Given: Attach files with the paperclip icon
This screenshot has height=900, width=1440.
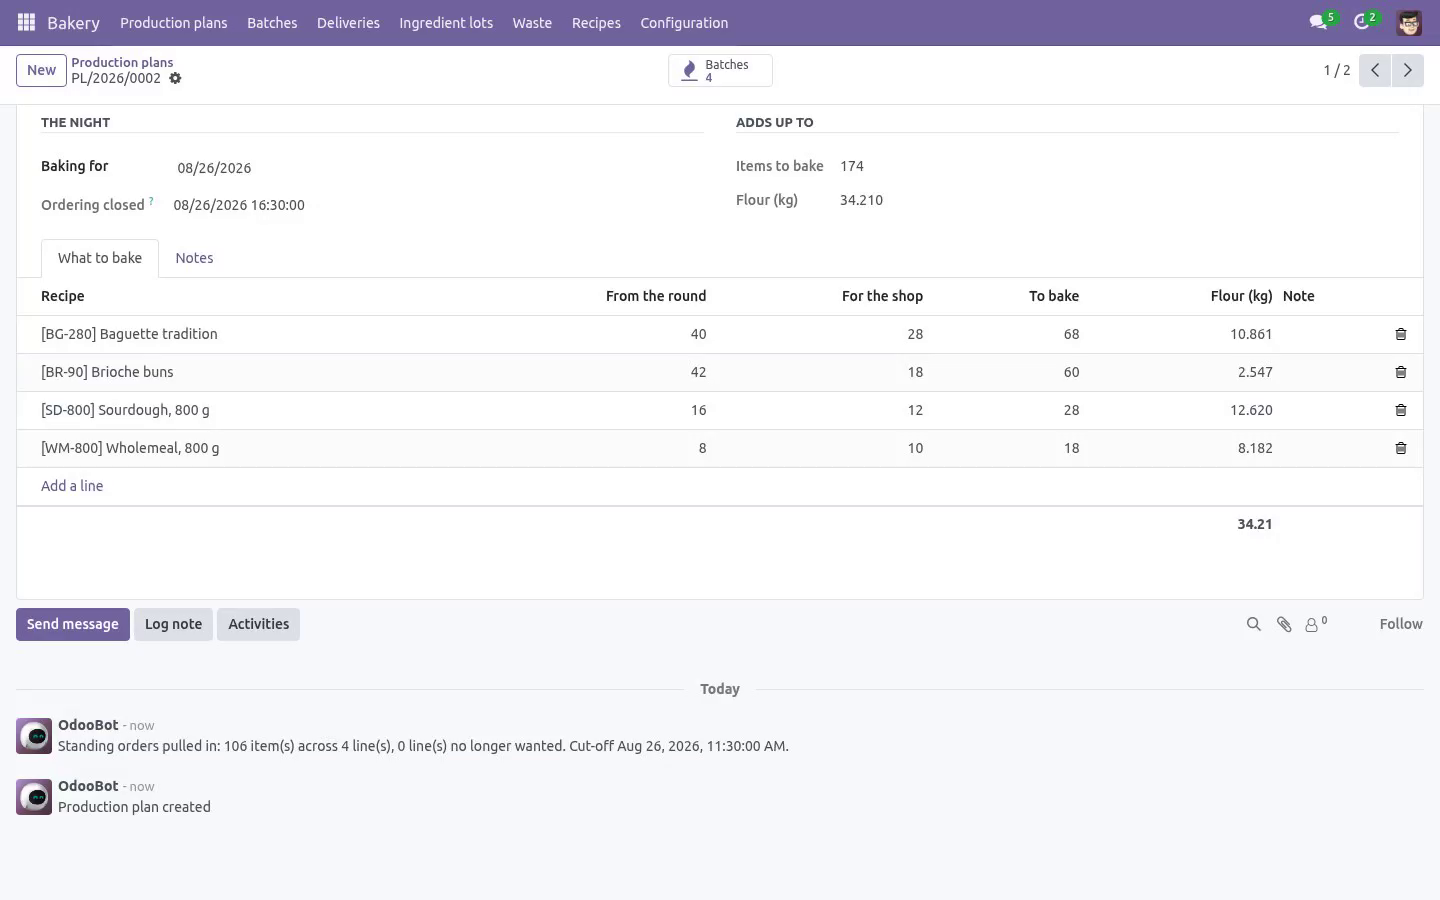Looking at the screenshot, I should pyautogui.click(x=1284, y=624).
